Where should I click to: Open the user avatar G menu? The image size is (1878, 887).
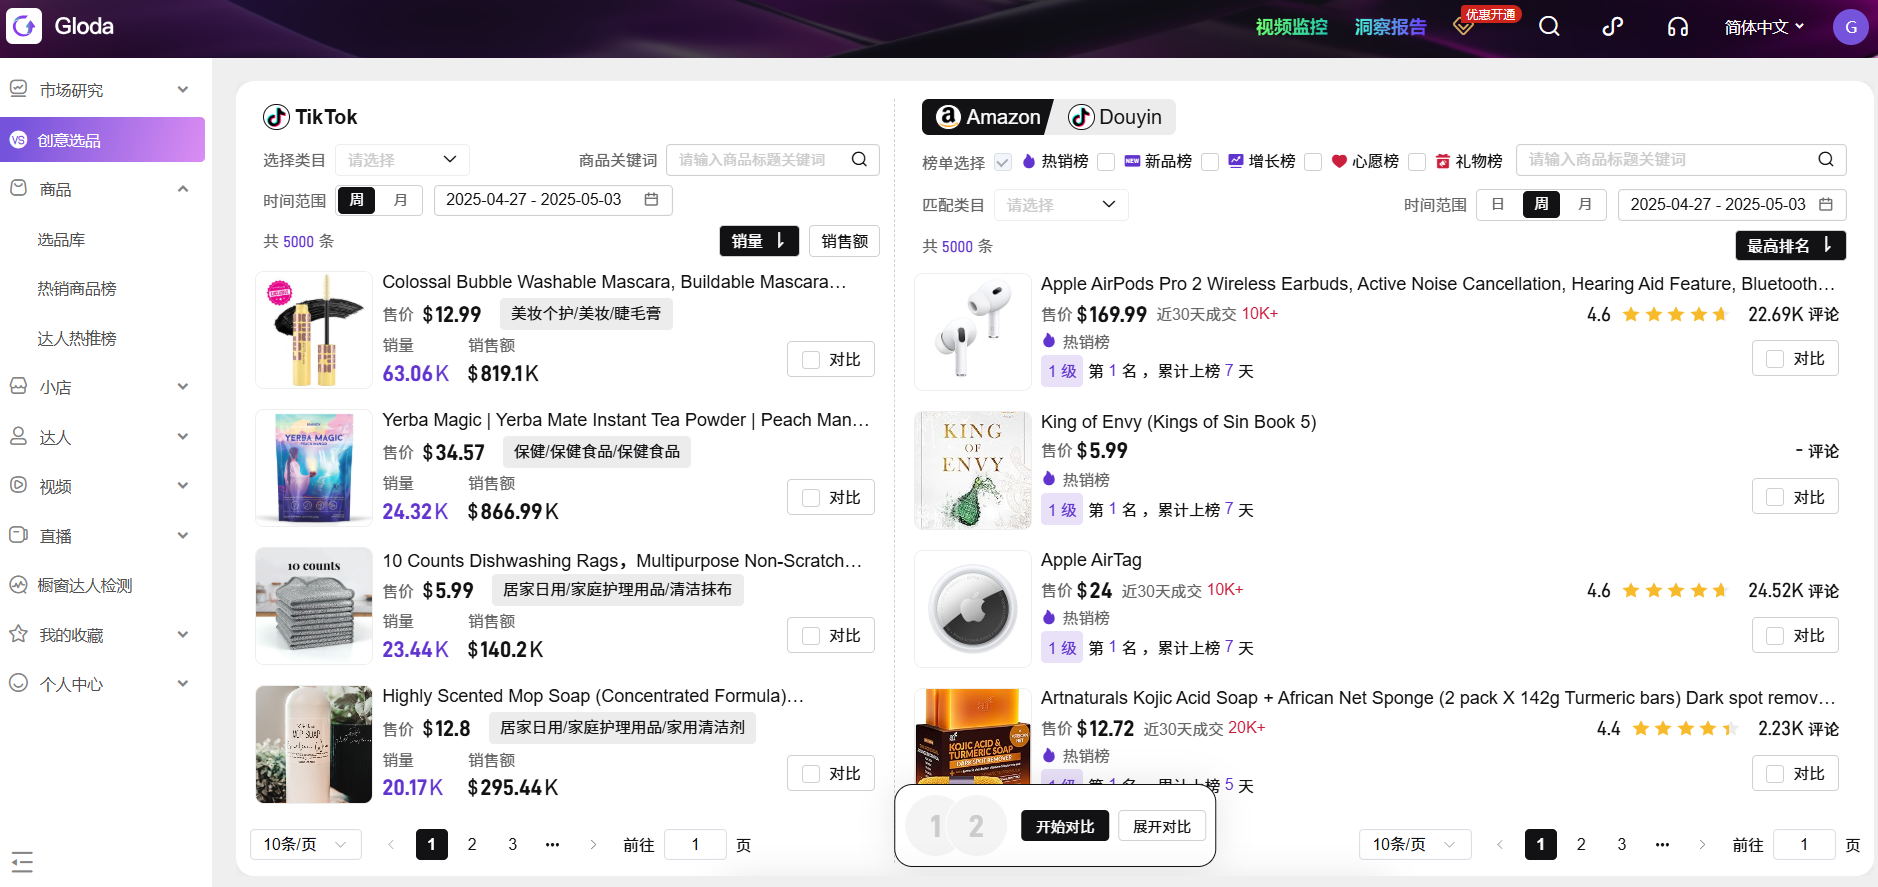(x=1850, y=27)
